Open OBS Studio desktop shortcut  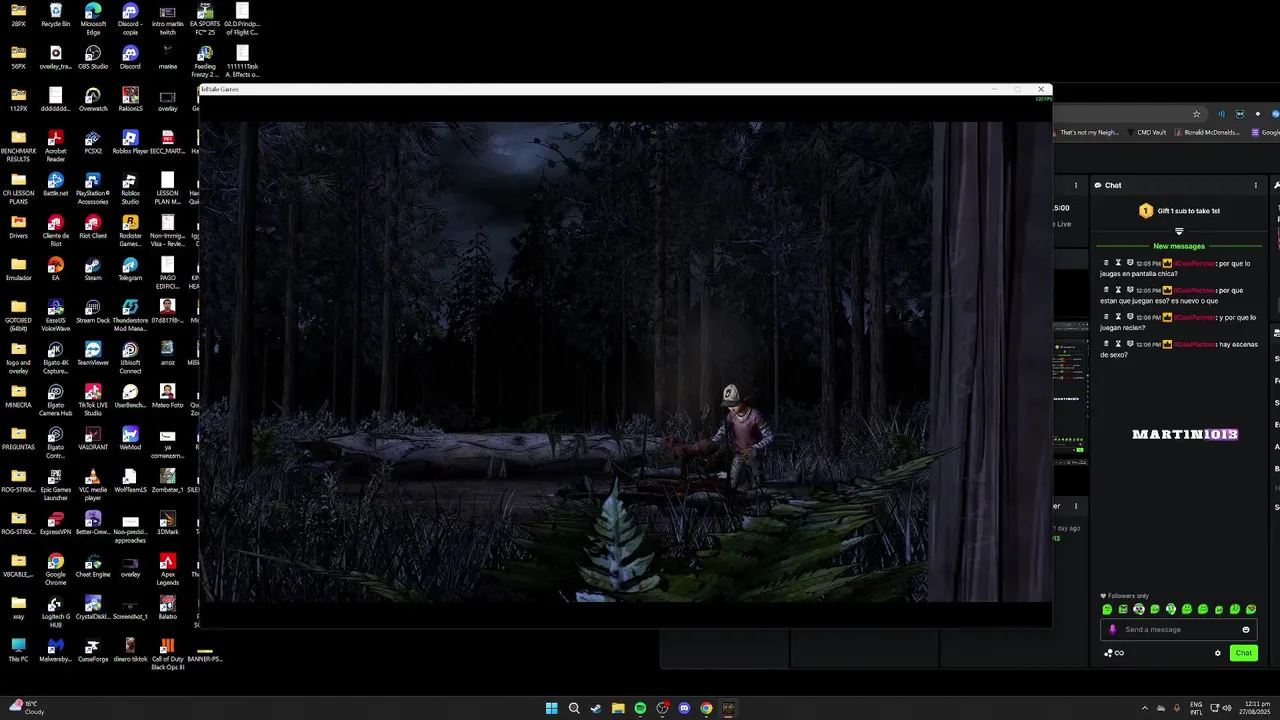[93, 57]
